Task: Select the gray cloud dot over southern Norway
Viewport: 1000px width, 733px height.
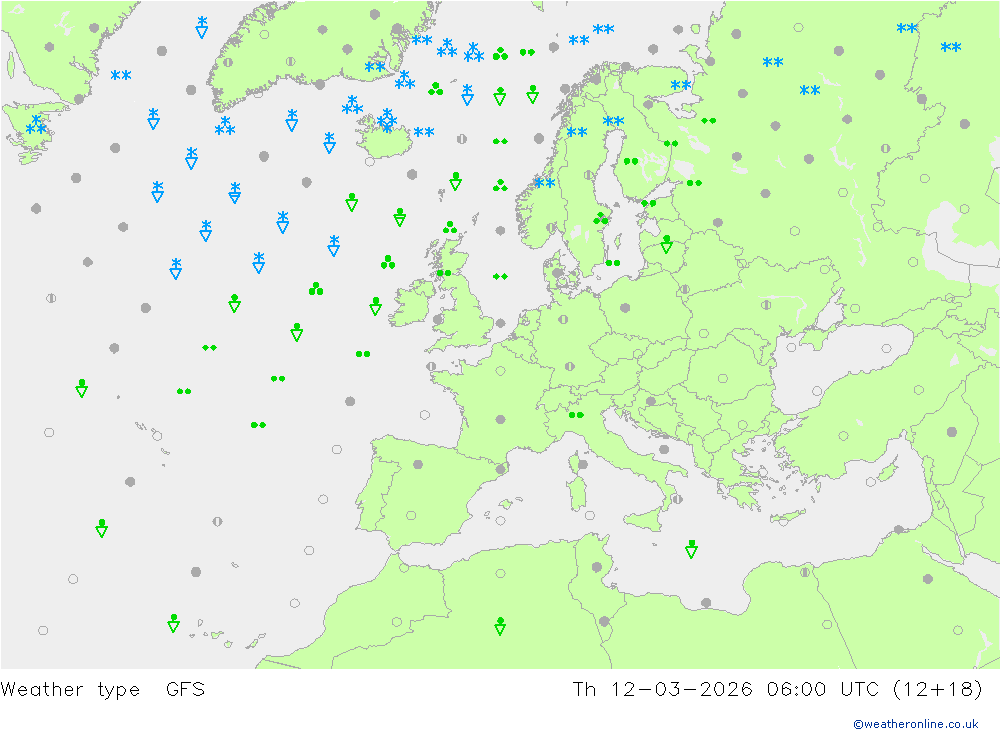Action: (551, 227)
